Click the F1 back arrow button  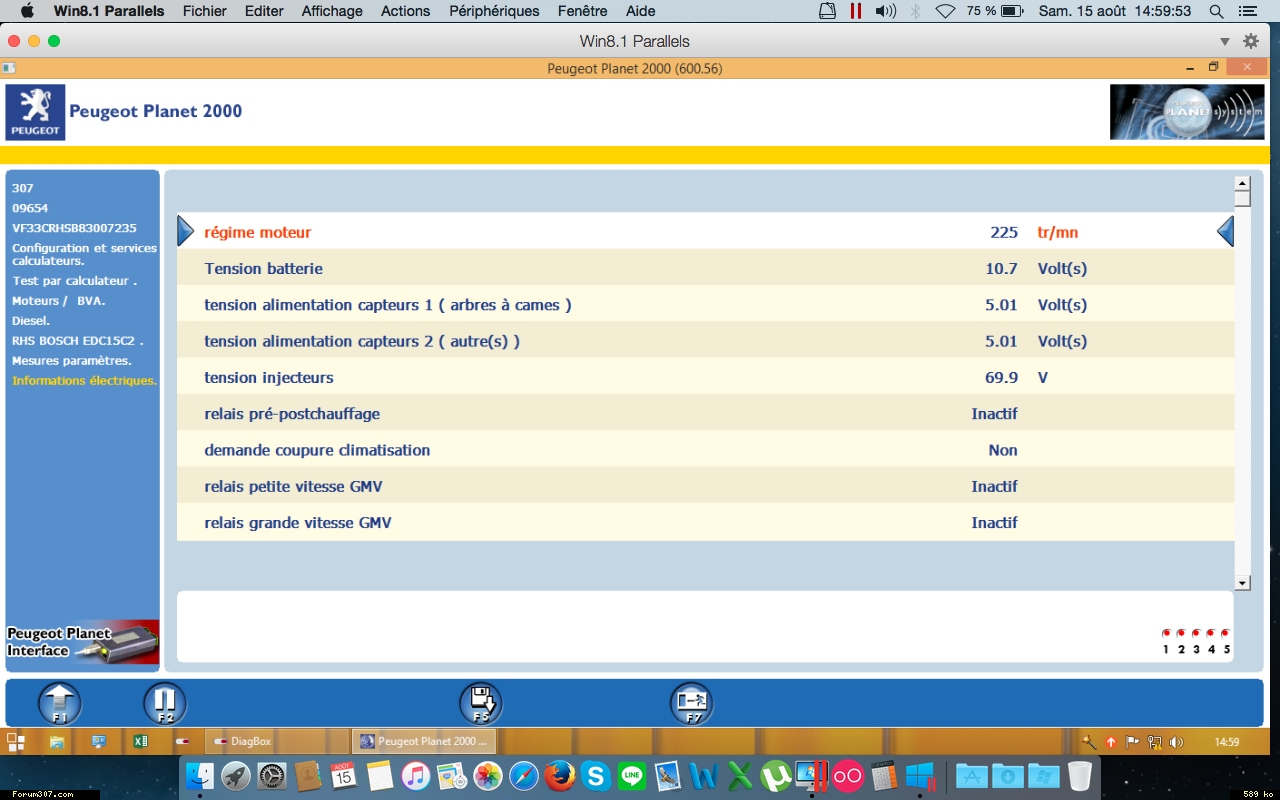(60, 703)
